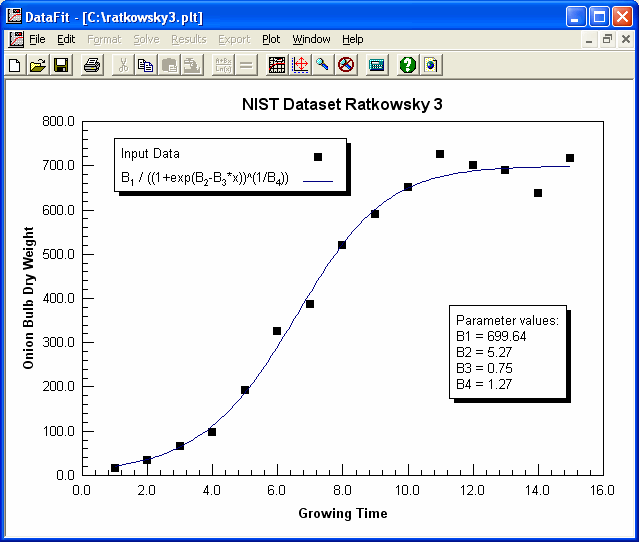Viewport: 639px width, 542px height.
Task: Click the Onion Bulb Dry Weight y-axis label
Action: pyautogui.click(x=29, y=298)
